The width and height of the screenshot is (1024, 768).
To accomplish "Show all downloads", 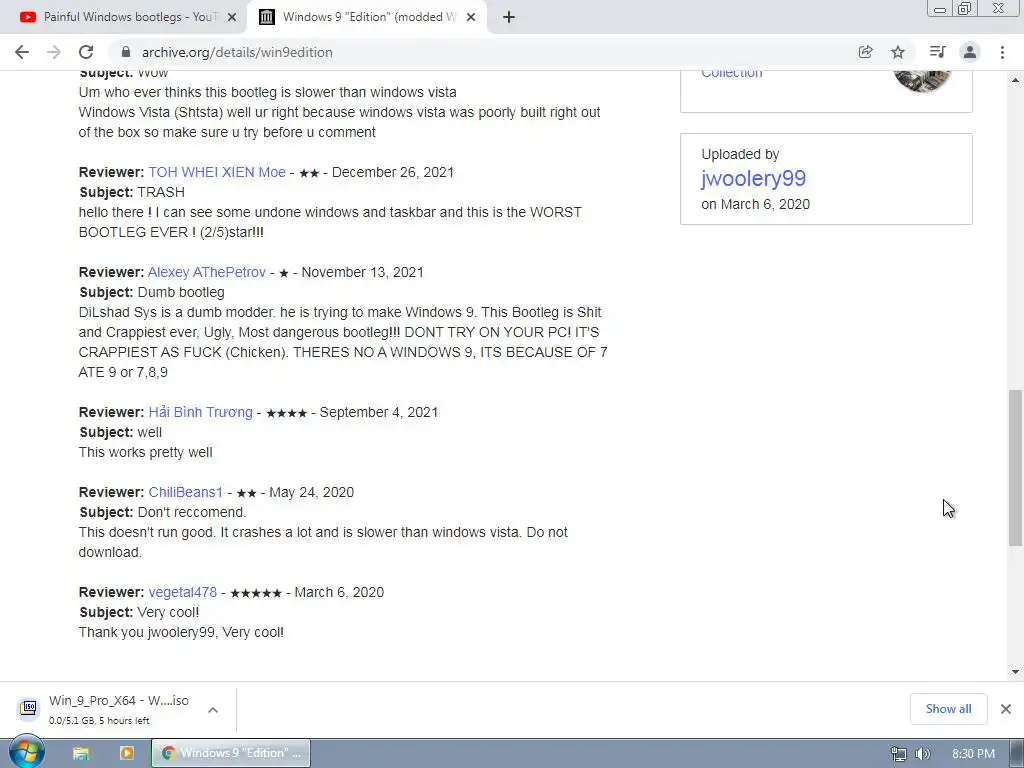I will point(948,709).
